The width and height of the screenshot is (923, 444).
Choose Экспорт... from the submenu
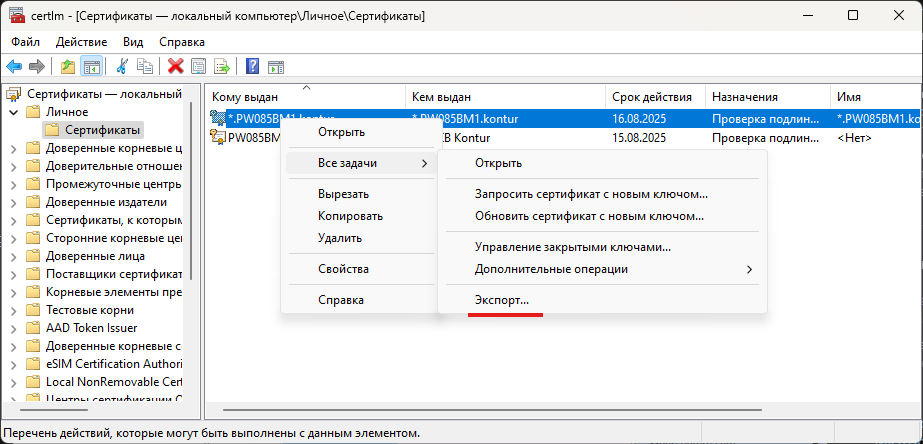click(x=502, y=300)
